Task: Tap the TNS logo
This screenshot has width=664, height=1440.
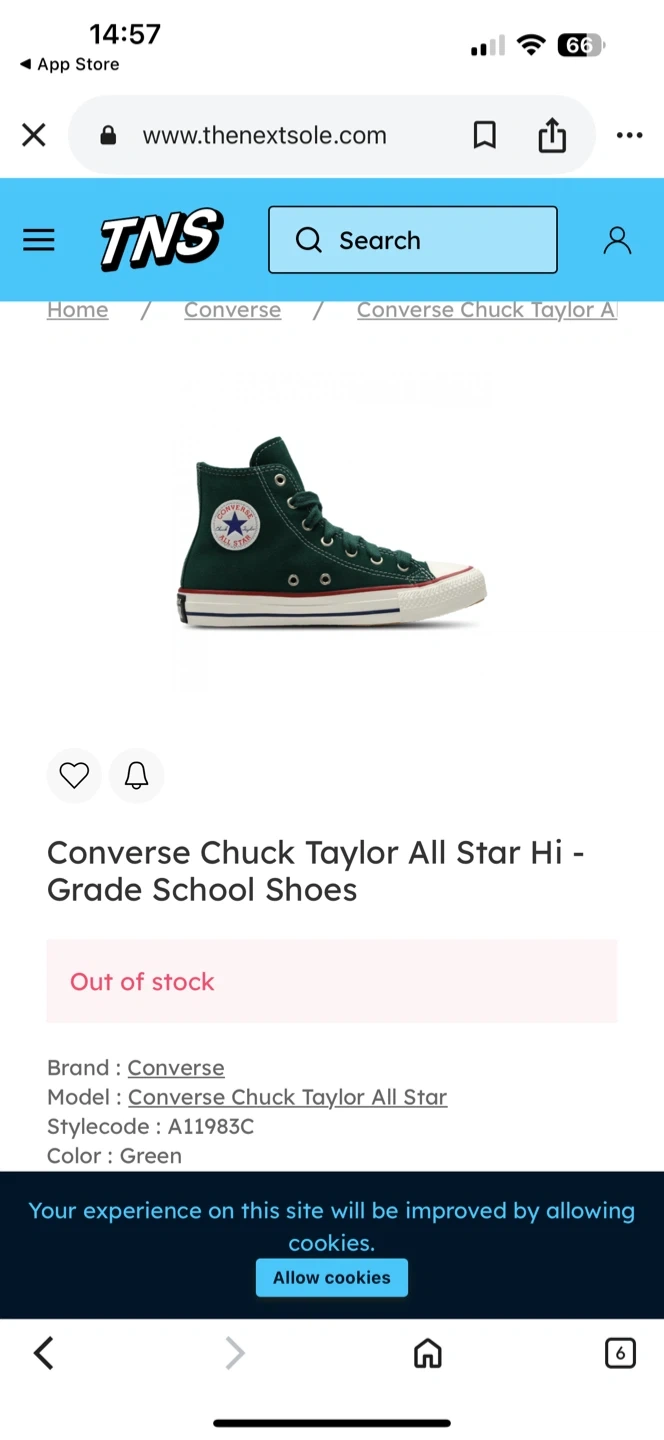Action: coord(161,240)
